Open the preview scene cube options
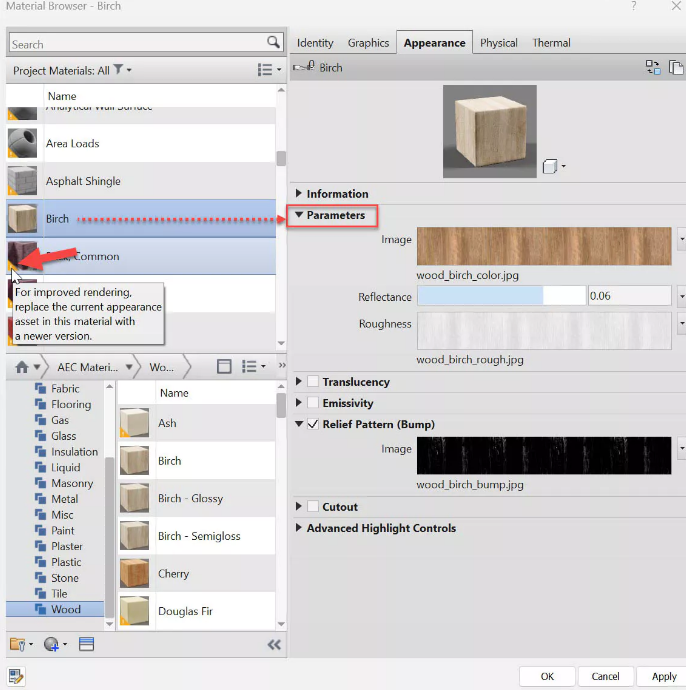This screenshot has height=690, width=686. [x=554, y=166]
